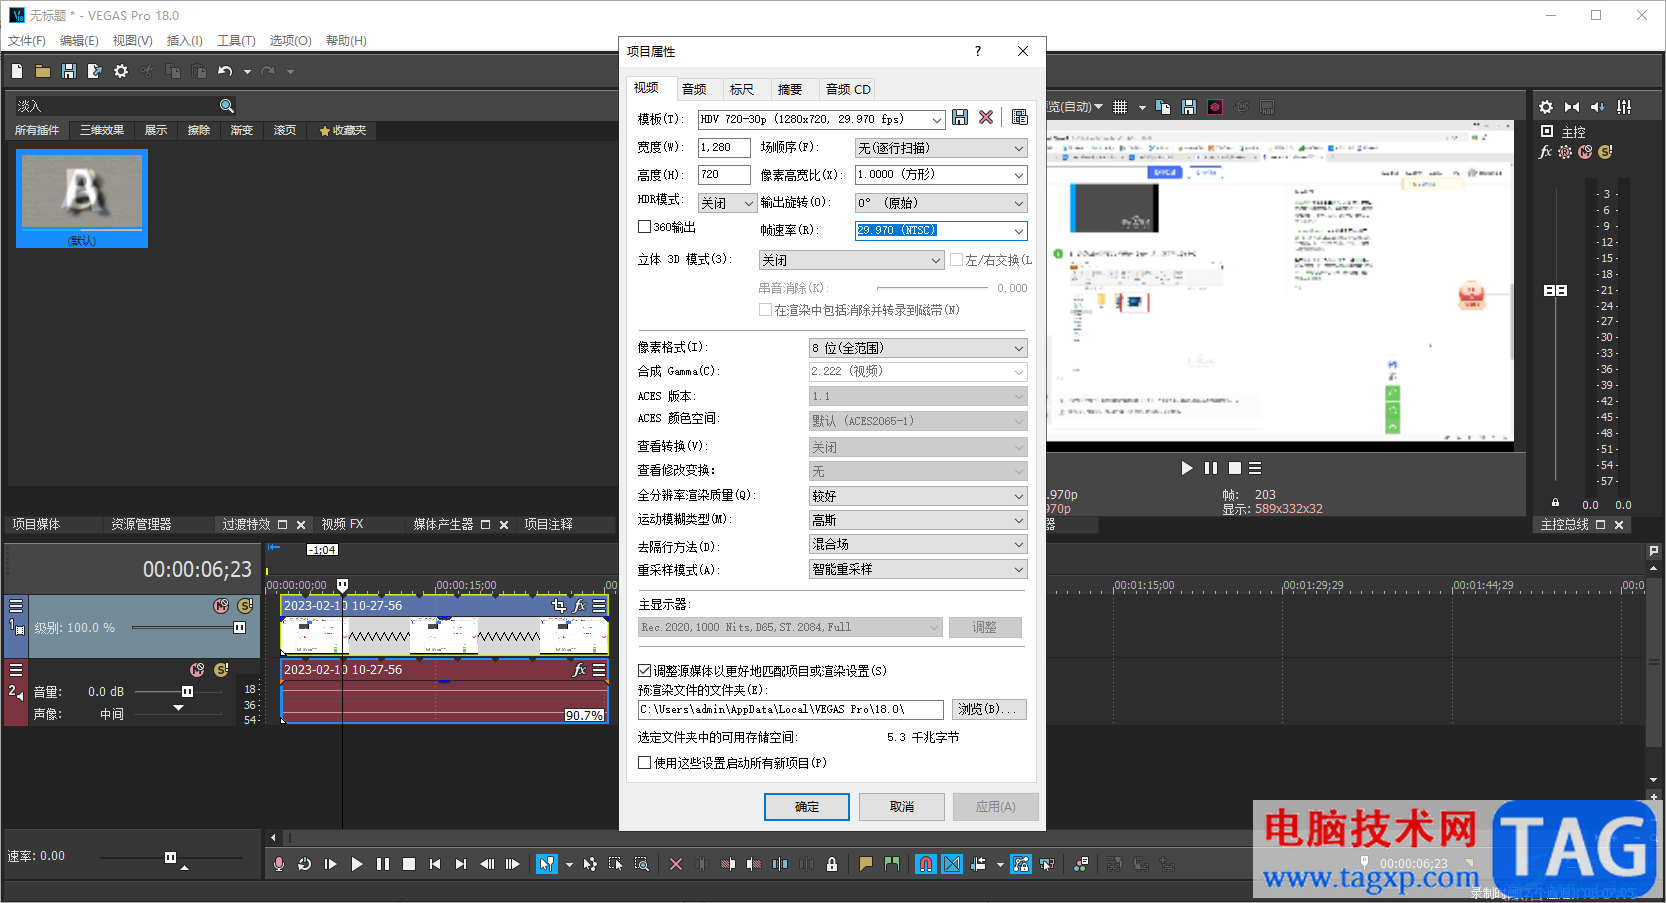Click the 取消 button
Viewport: 1666px width, 903px height.
[x=902, y=807]
